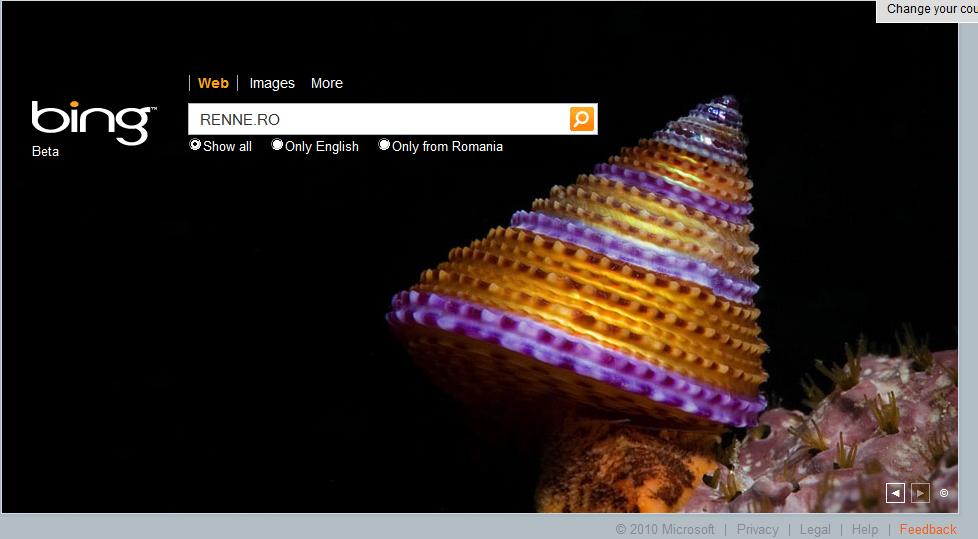Click the snail shell background photo
The image size is (978, 539).
[600, 300]
